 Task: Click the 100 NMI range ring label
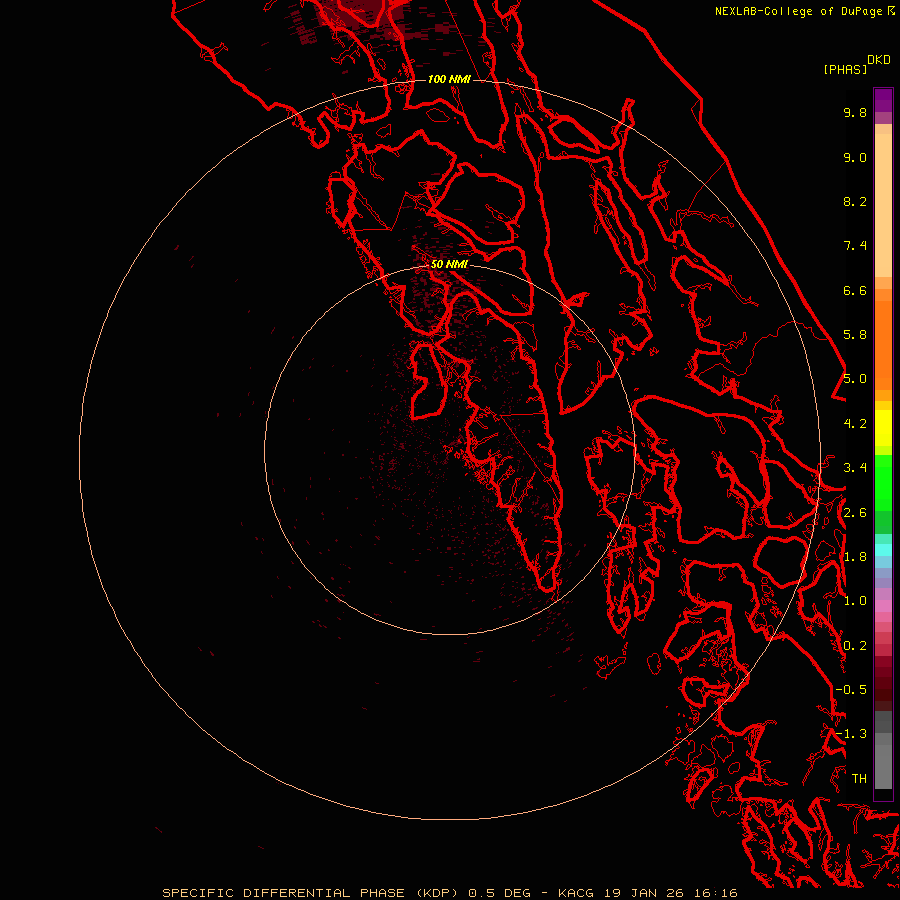point(449,79)
